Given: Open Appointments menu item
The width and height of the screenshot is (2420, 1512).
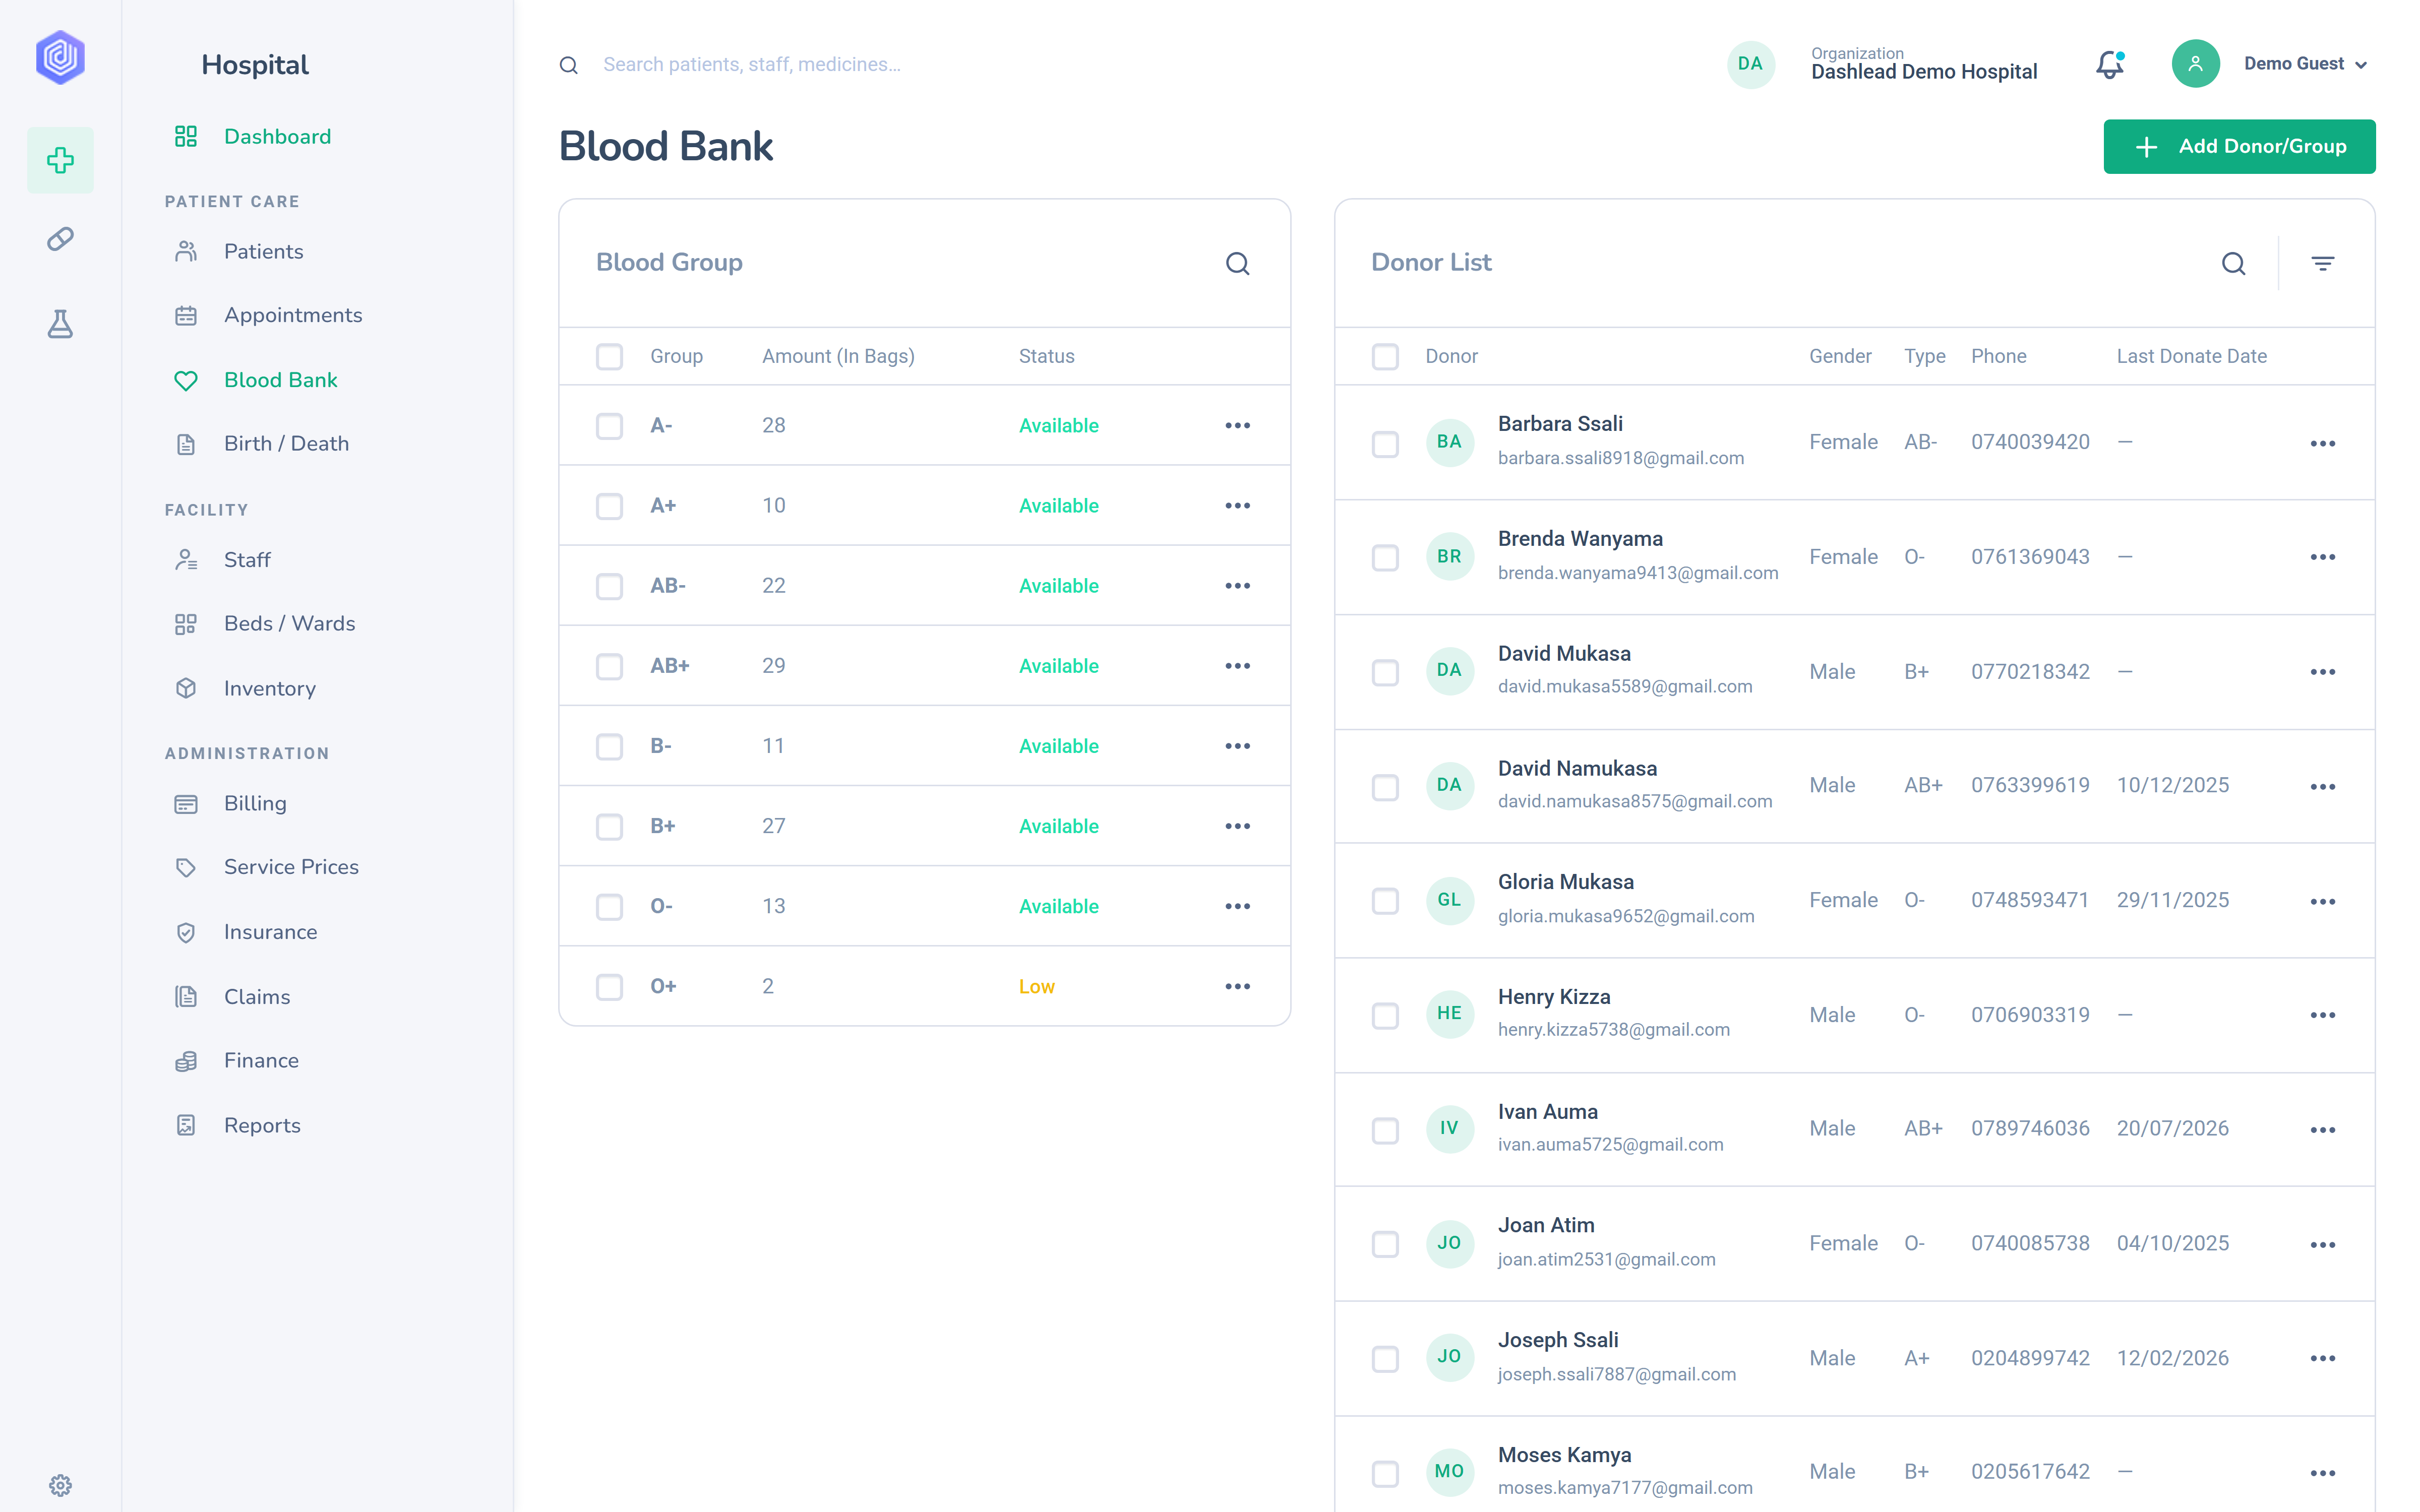Looking at the screenshot, I should pos(292,315).
